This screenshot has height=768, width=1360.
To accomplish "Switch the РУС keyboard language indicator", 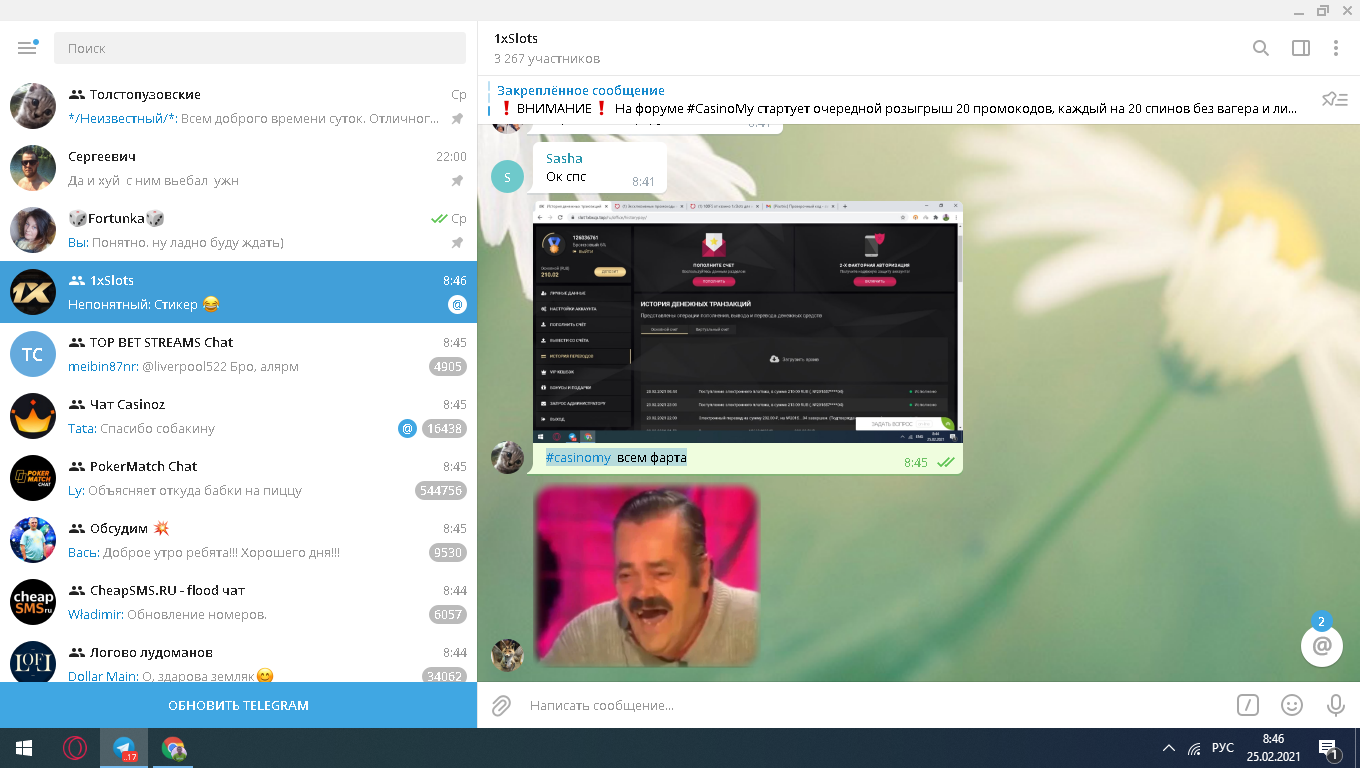I will point(1222,748).
